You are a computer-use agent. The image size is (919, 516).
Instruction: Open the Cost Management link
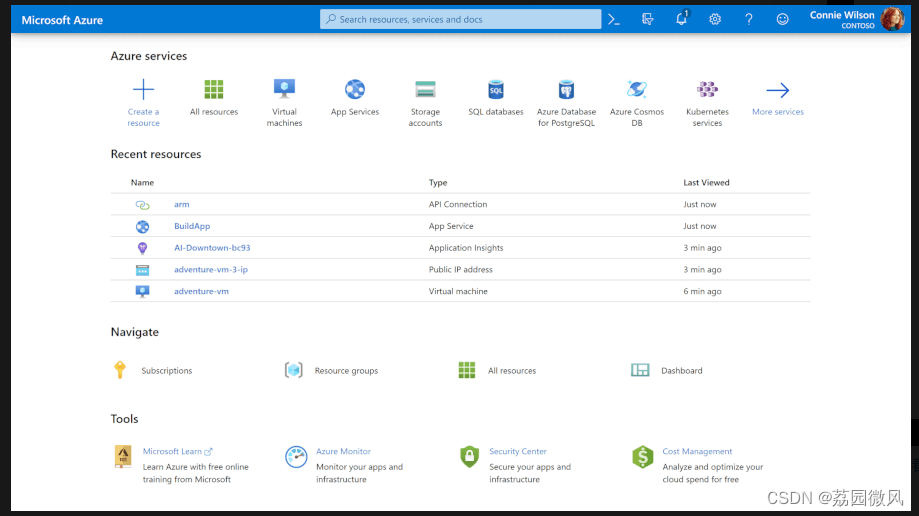(697, 452)
